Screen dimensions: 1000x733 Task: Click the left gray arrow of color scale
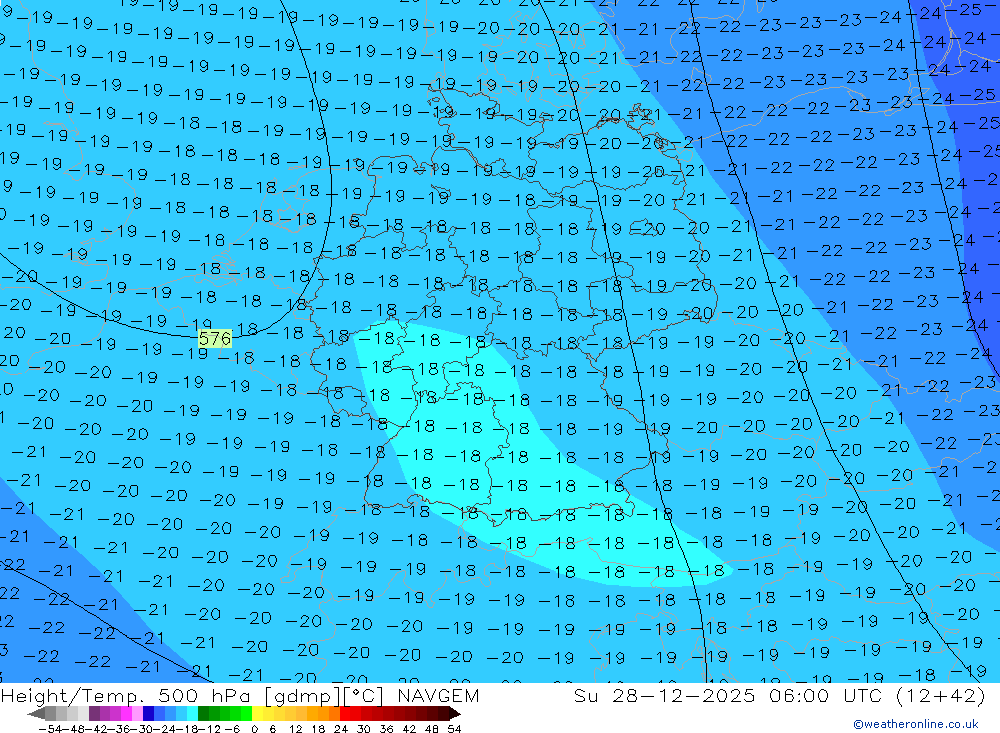coord(36,714)
